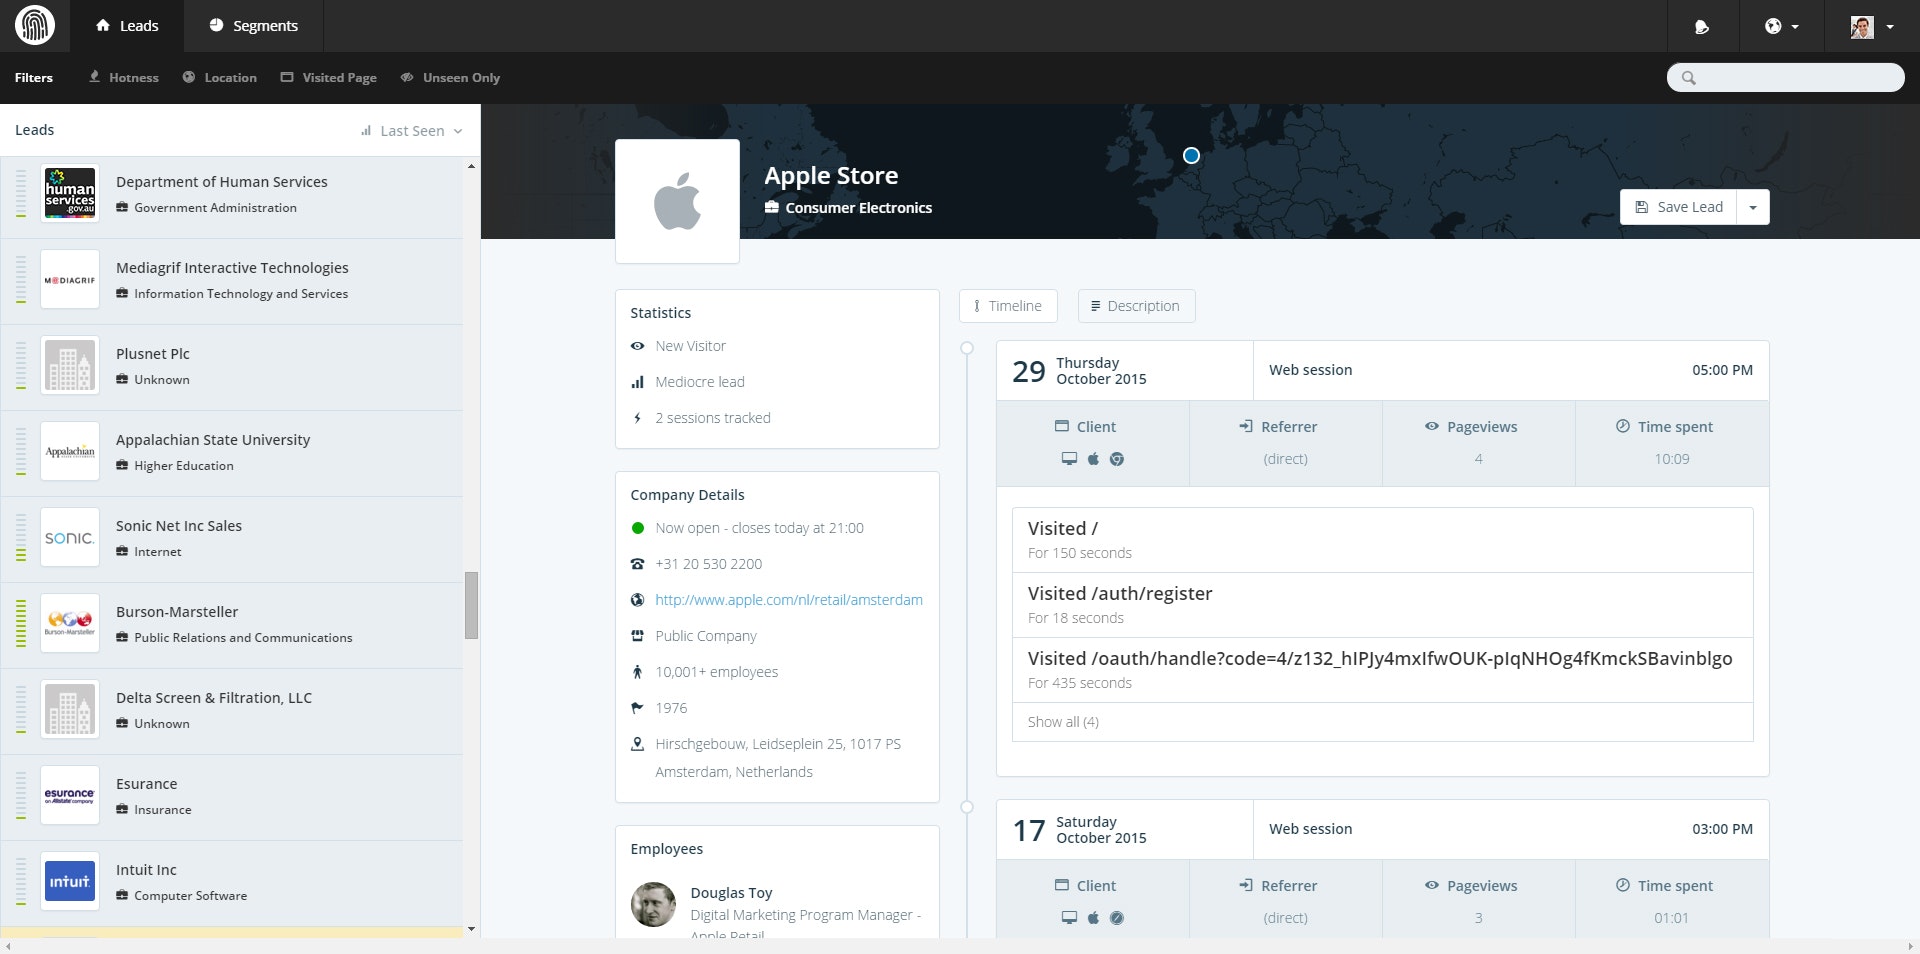Click the Visited /auth/register entry
This screenshot has width=1920, height=954.
click(x=1383, y=605)
